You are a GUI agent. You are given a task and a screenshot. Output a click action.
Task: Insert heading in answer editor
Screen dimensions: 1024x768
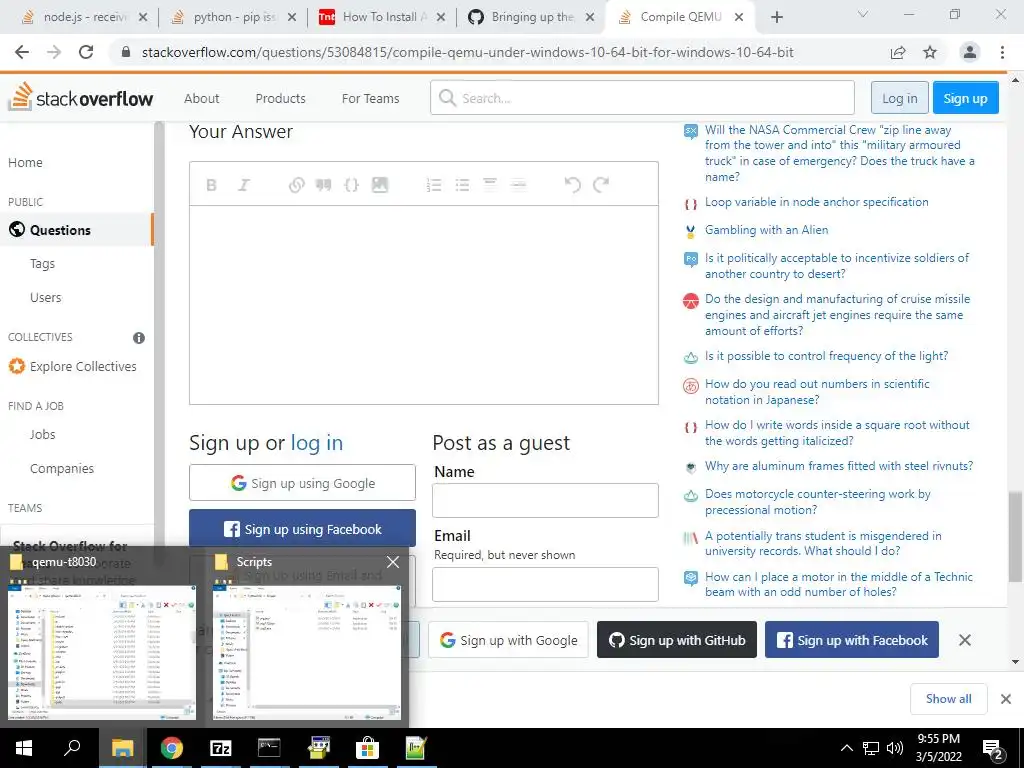[x=490, y=185]
